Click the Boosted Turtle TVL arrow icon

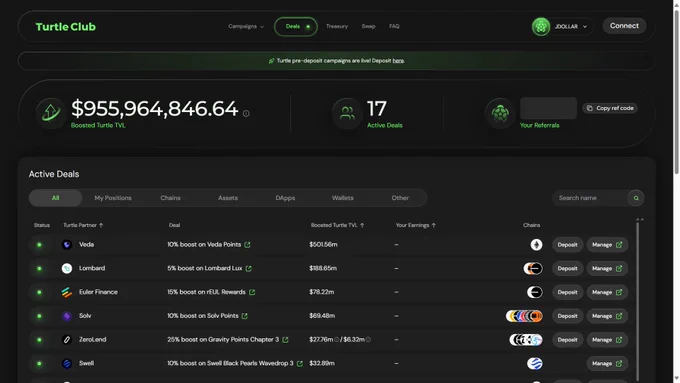click(51, 113)
